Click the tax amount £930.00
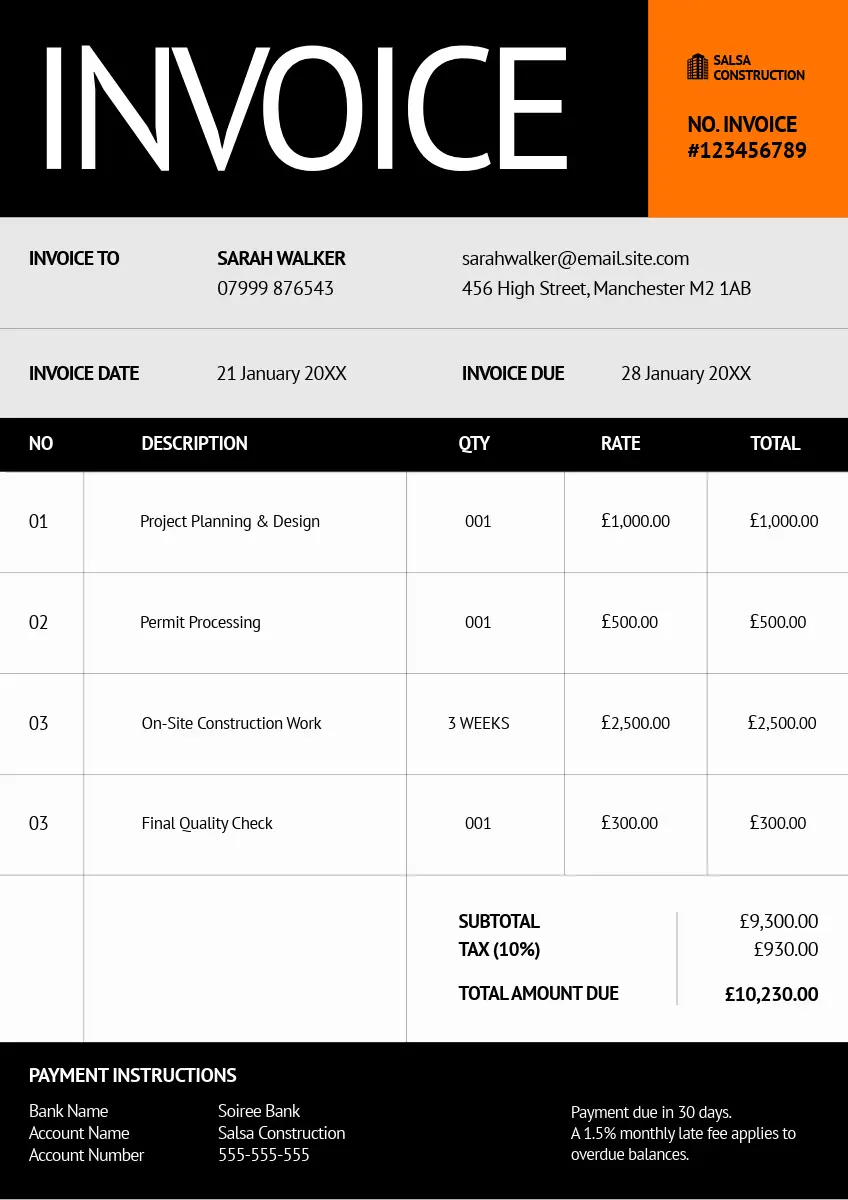848x1200 pixels. [785, 950]
